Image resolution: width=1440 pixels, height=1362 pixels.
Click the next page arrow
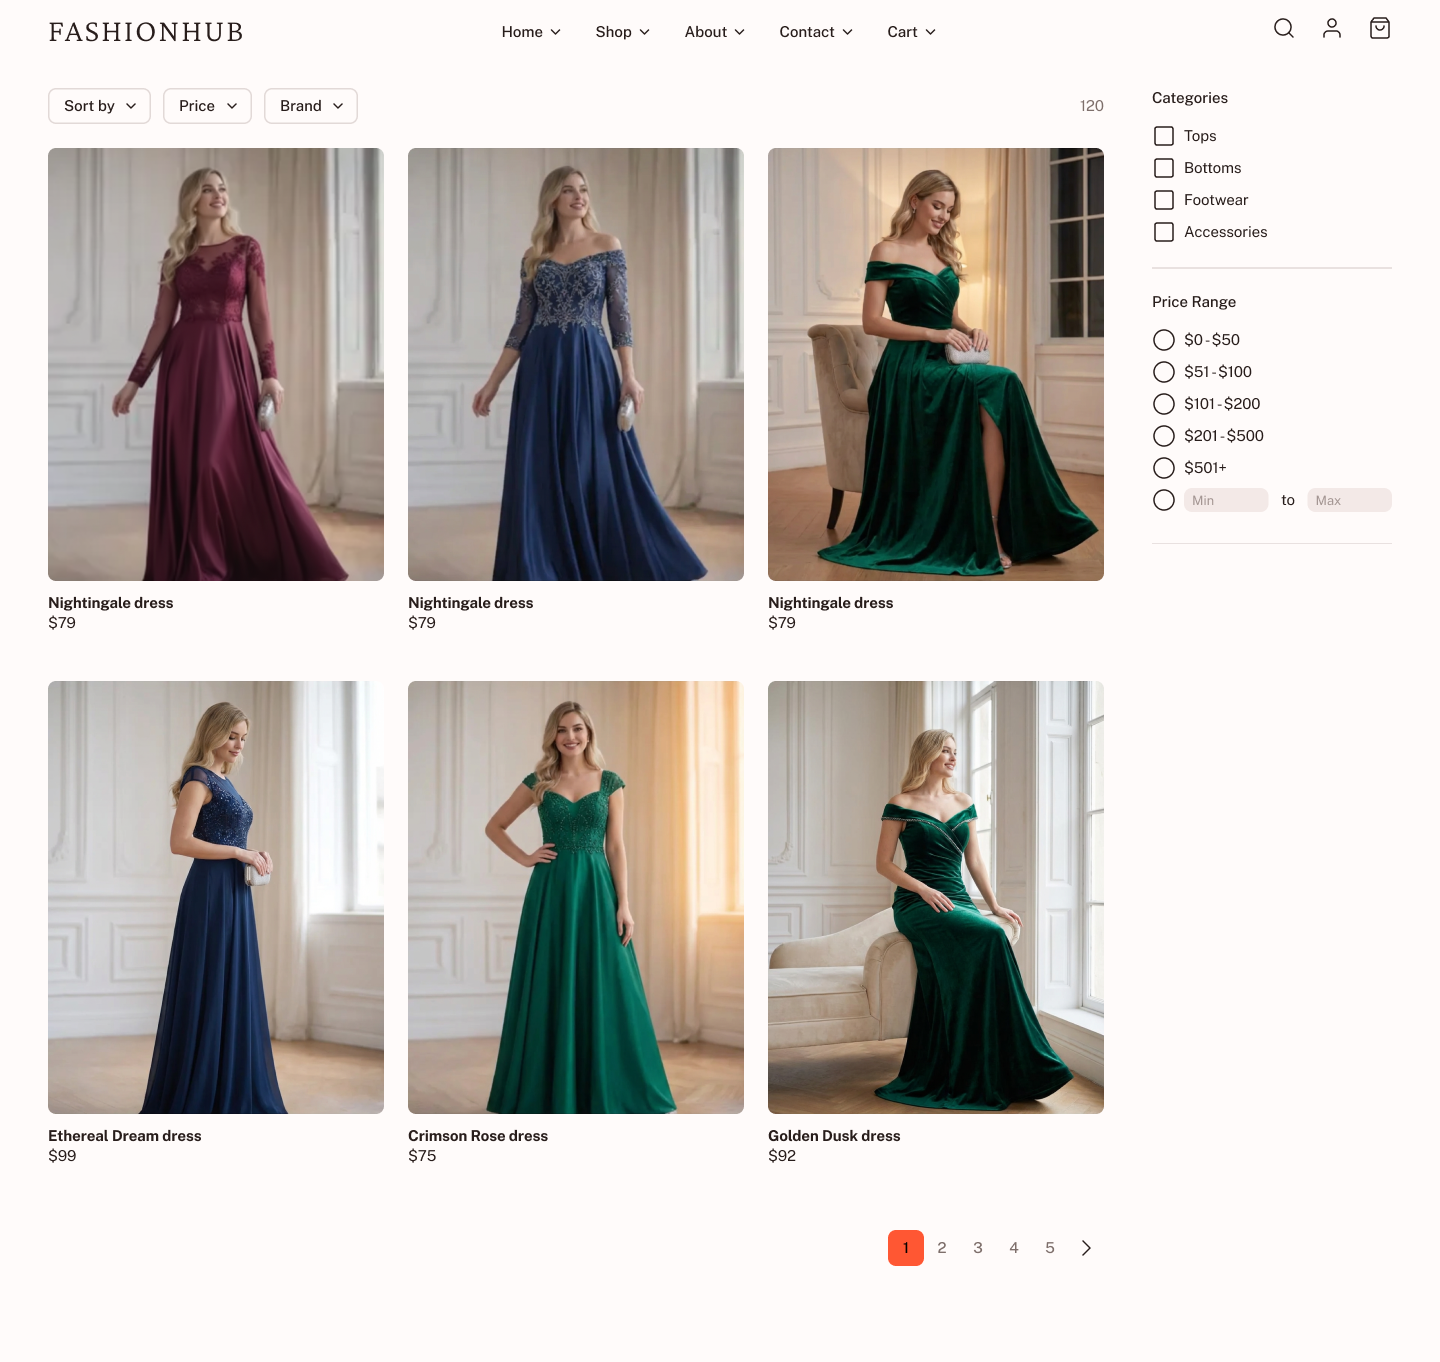[1086, 1247]
